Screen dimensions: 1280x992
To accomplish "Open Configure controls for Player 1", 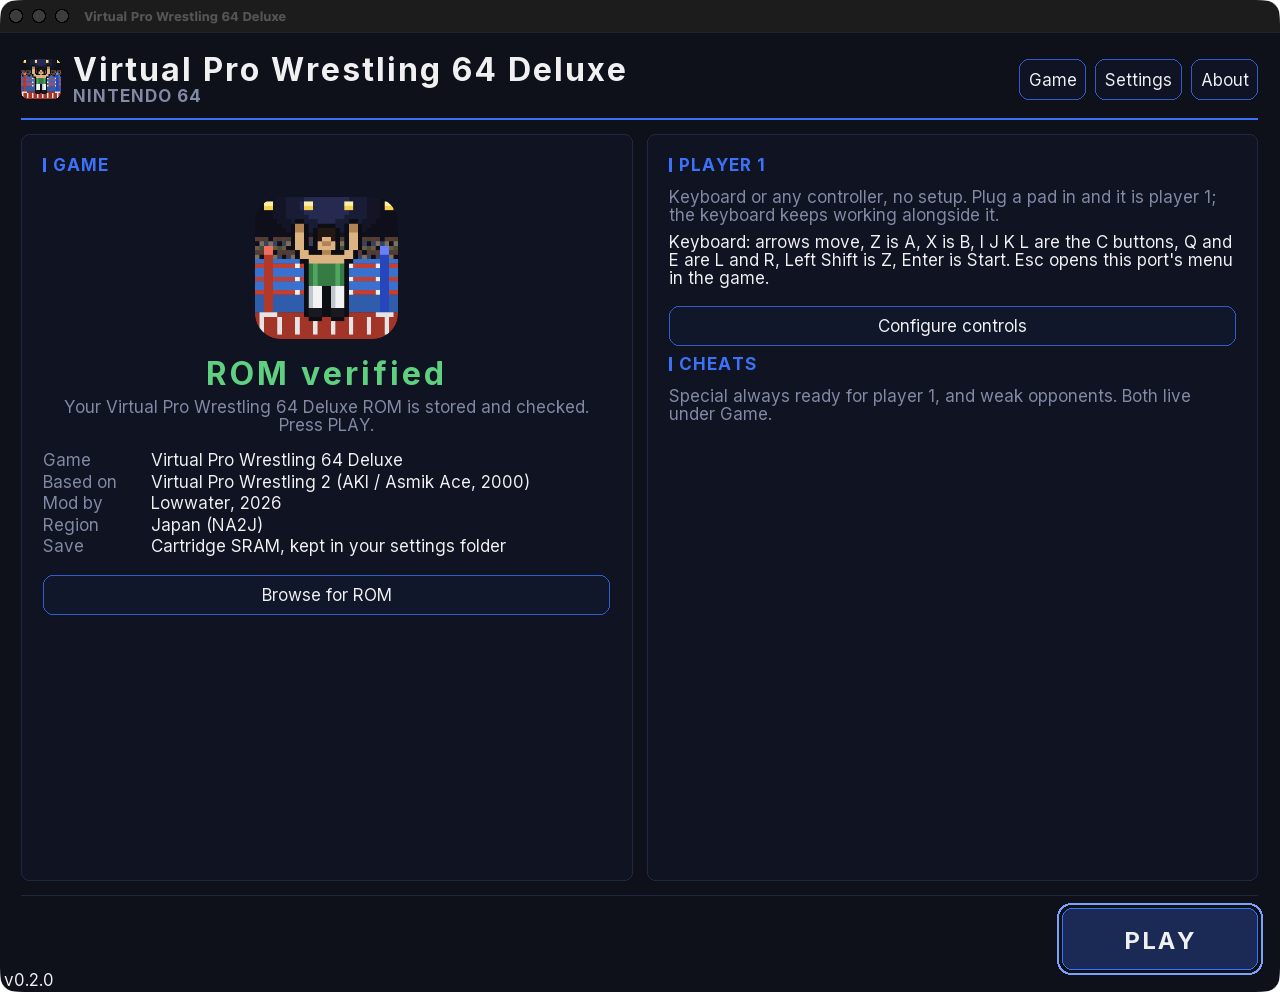I will click(x=952, y=326).
